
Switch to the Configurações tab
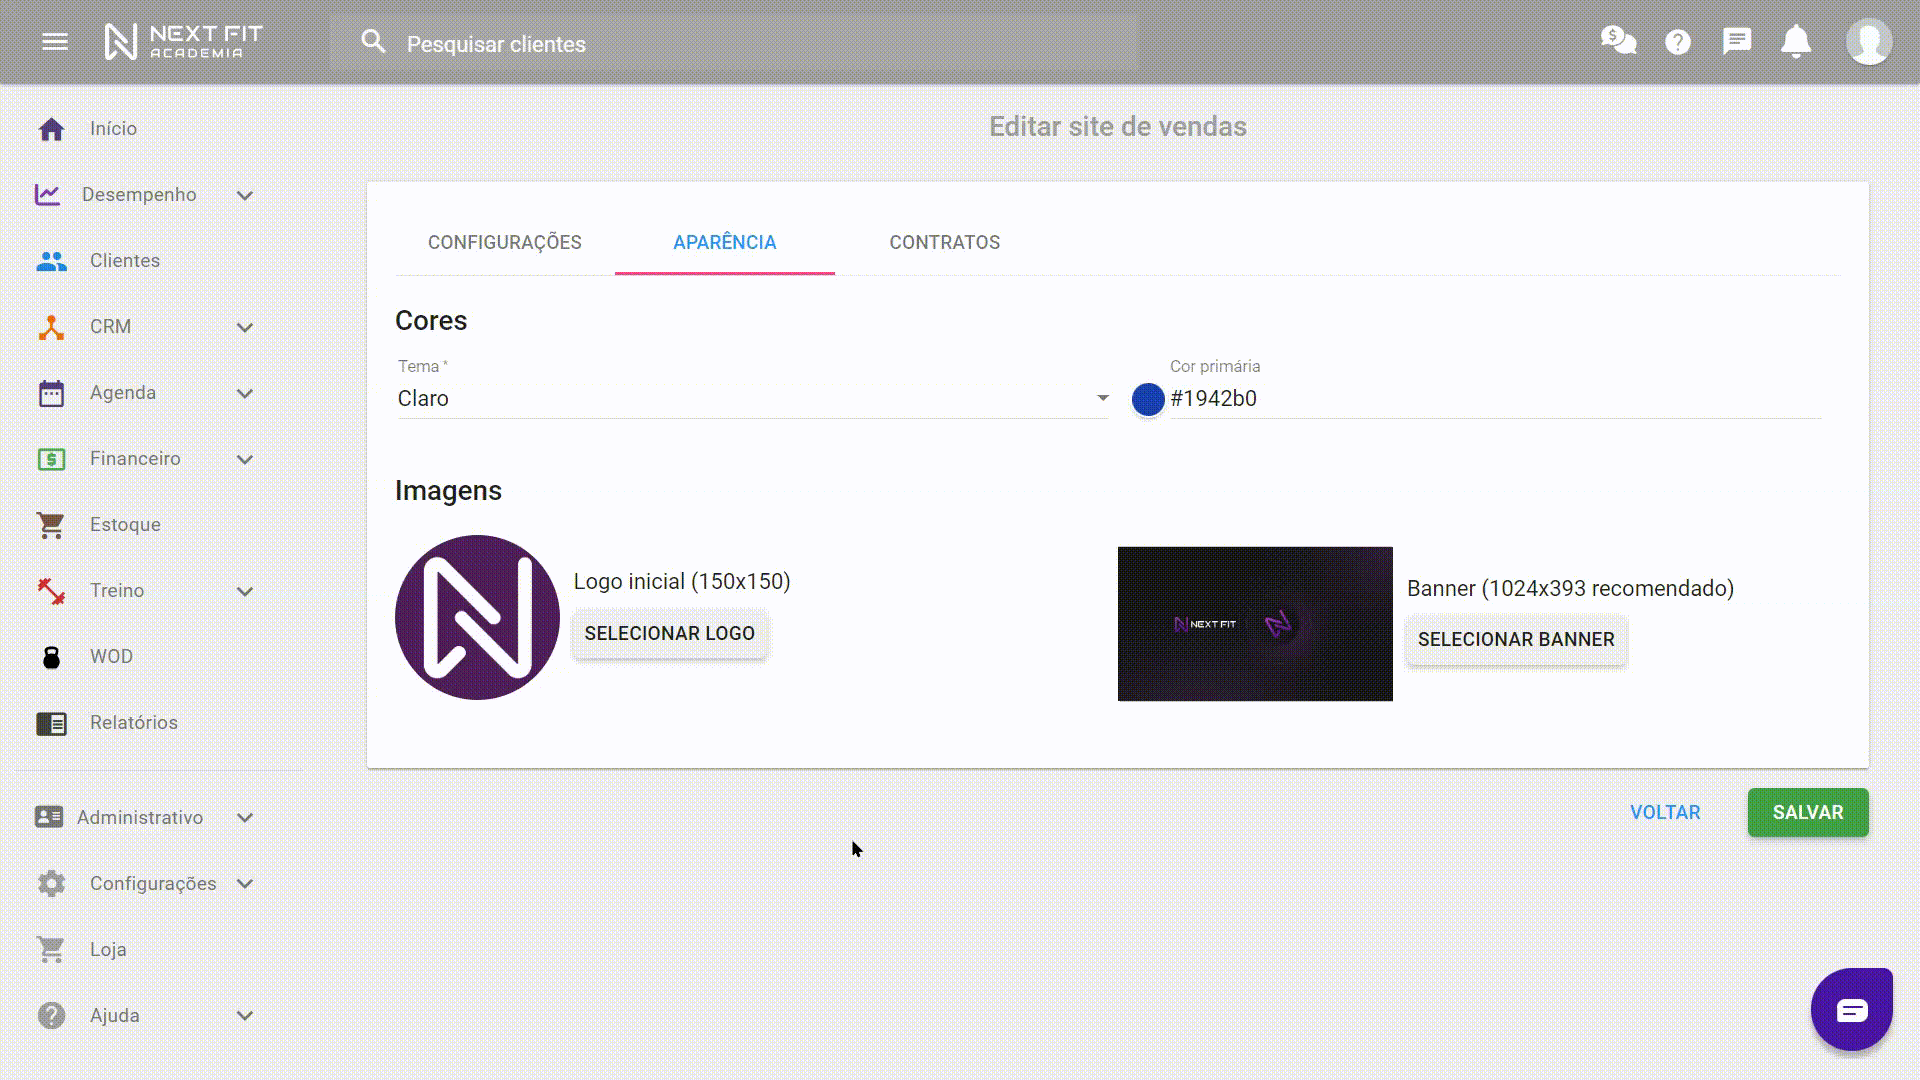(x=504, y=243)
